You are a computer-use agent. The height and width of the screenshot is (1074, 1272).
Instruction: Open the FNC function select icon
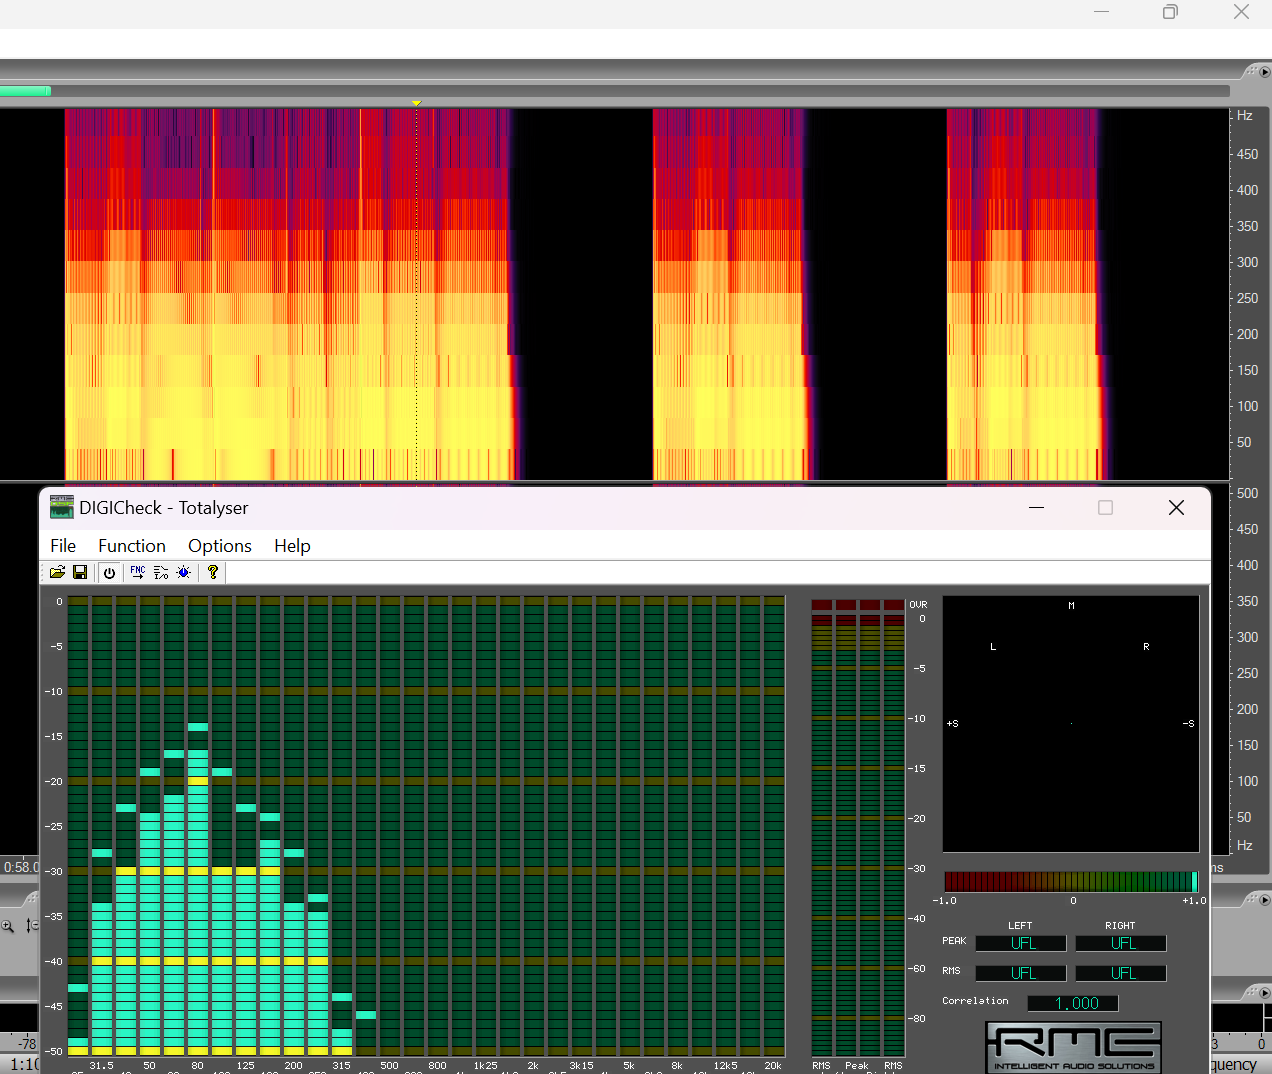pos(138,572)
